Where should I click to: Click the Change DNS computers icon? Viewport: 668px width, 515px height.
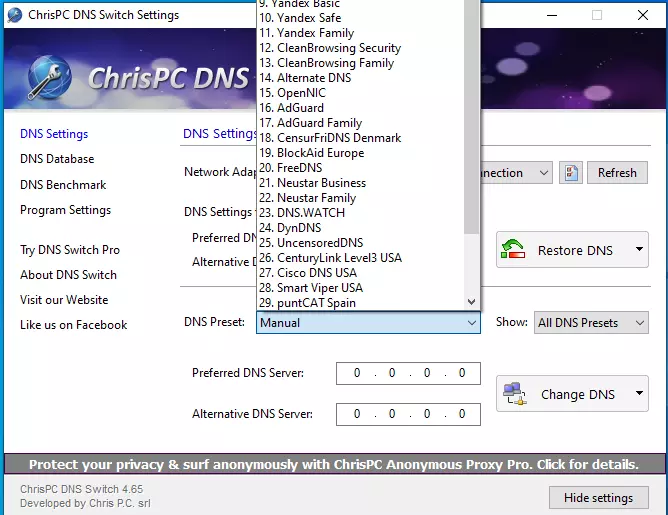(x=515, y=394)
